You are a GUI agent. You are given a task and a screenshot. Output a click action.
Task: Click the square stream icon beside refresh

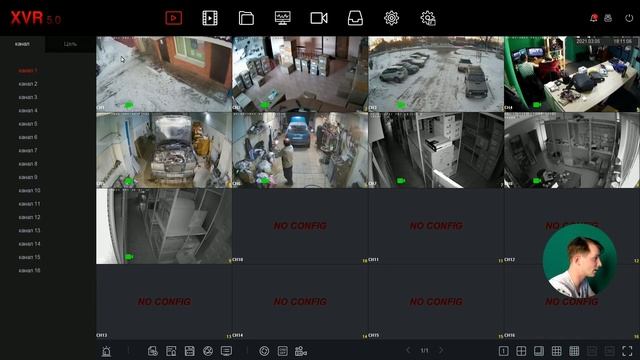coord(282,351)
